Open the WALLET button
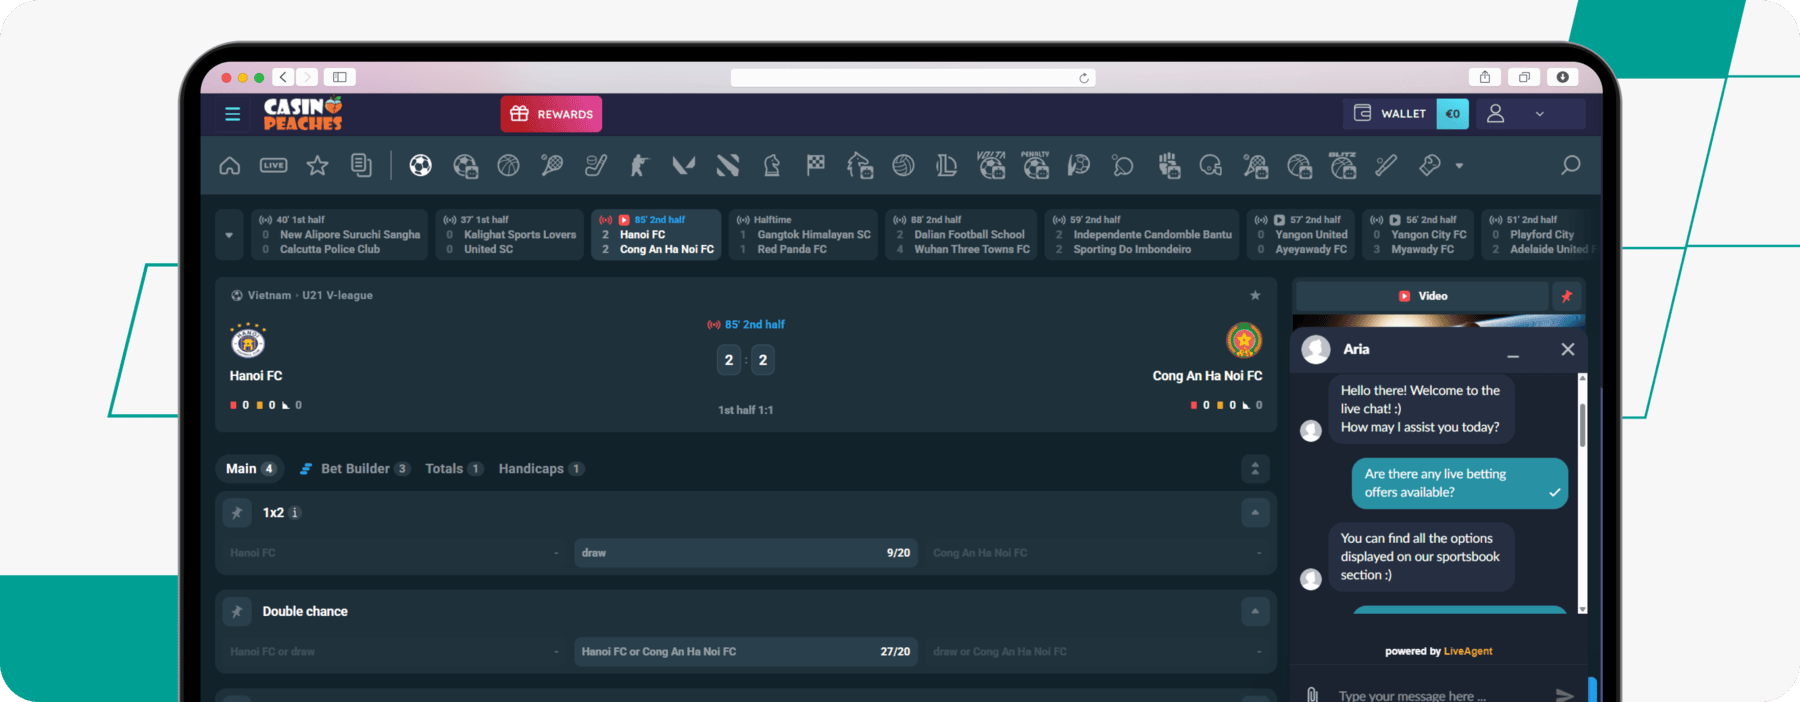The image size is (1800, 702). (x=1390, y=114)
